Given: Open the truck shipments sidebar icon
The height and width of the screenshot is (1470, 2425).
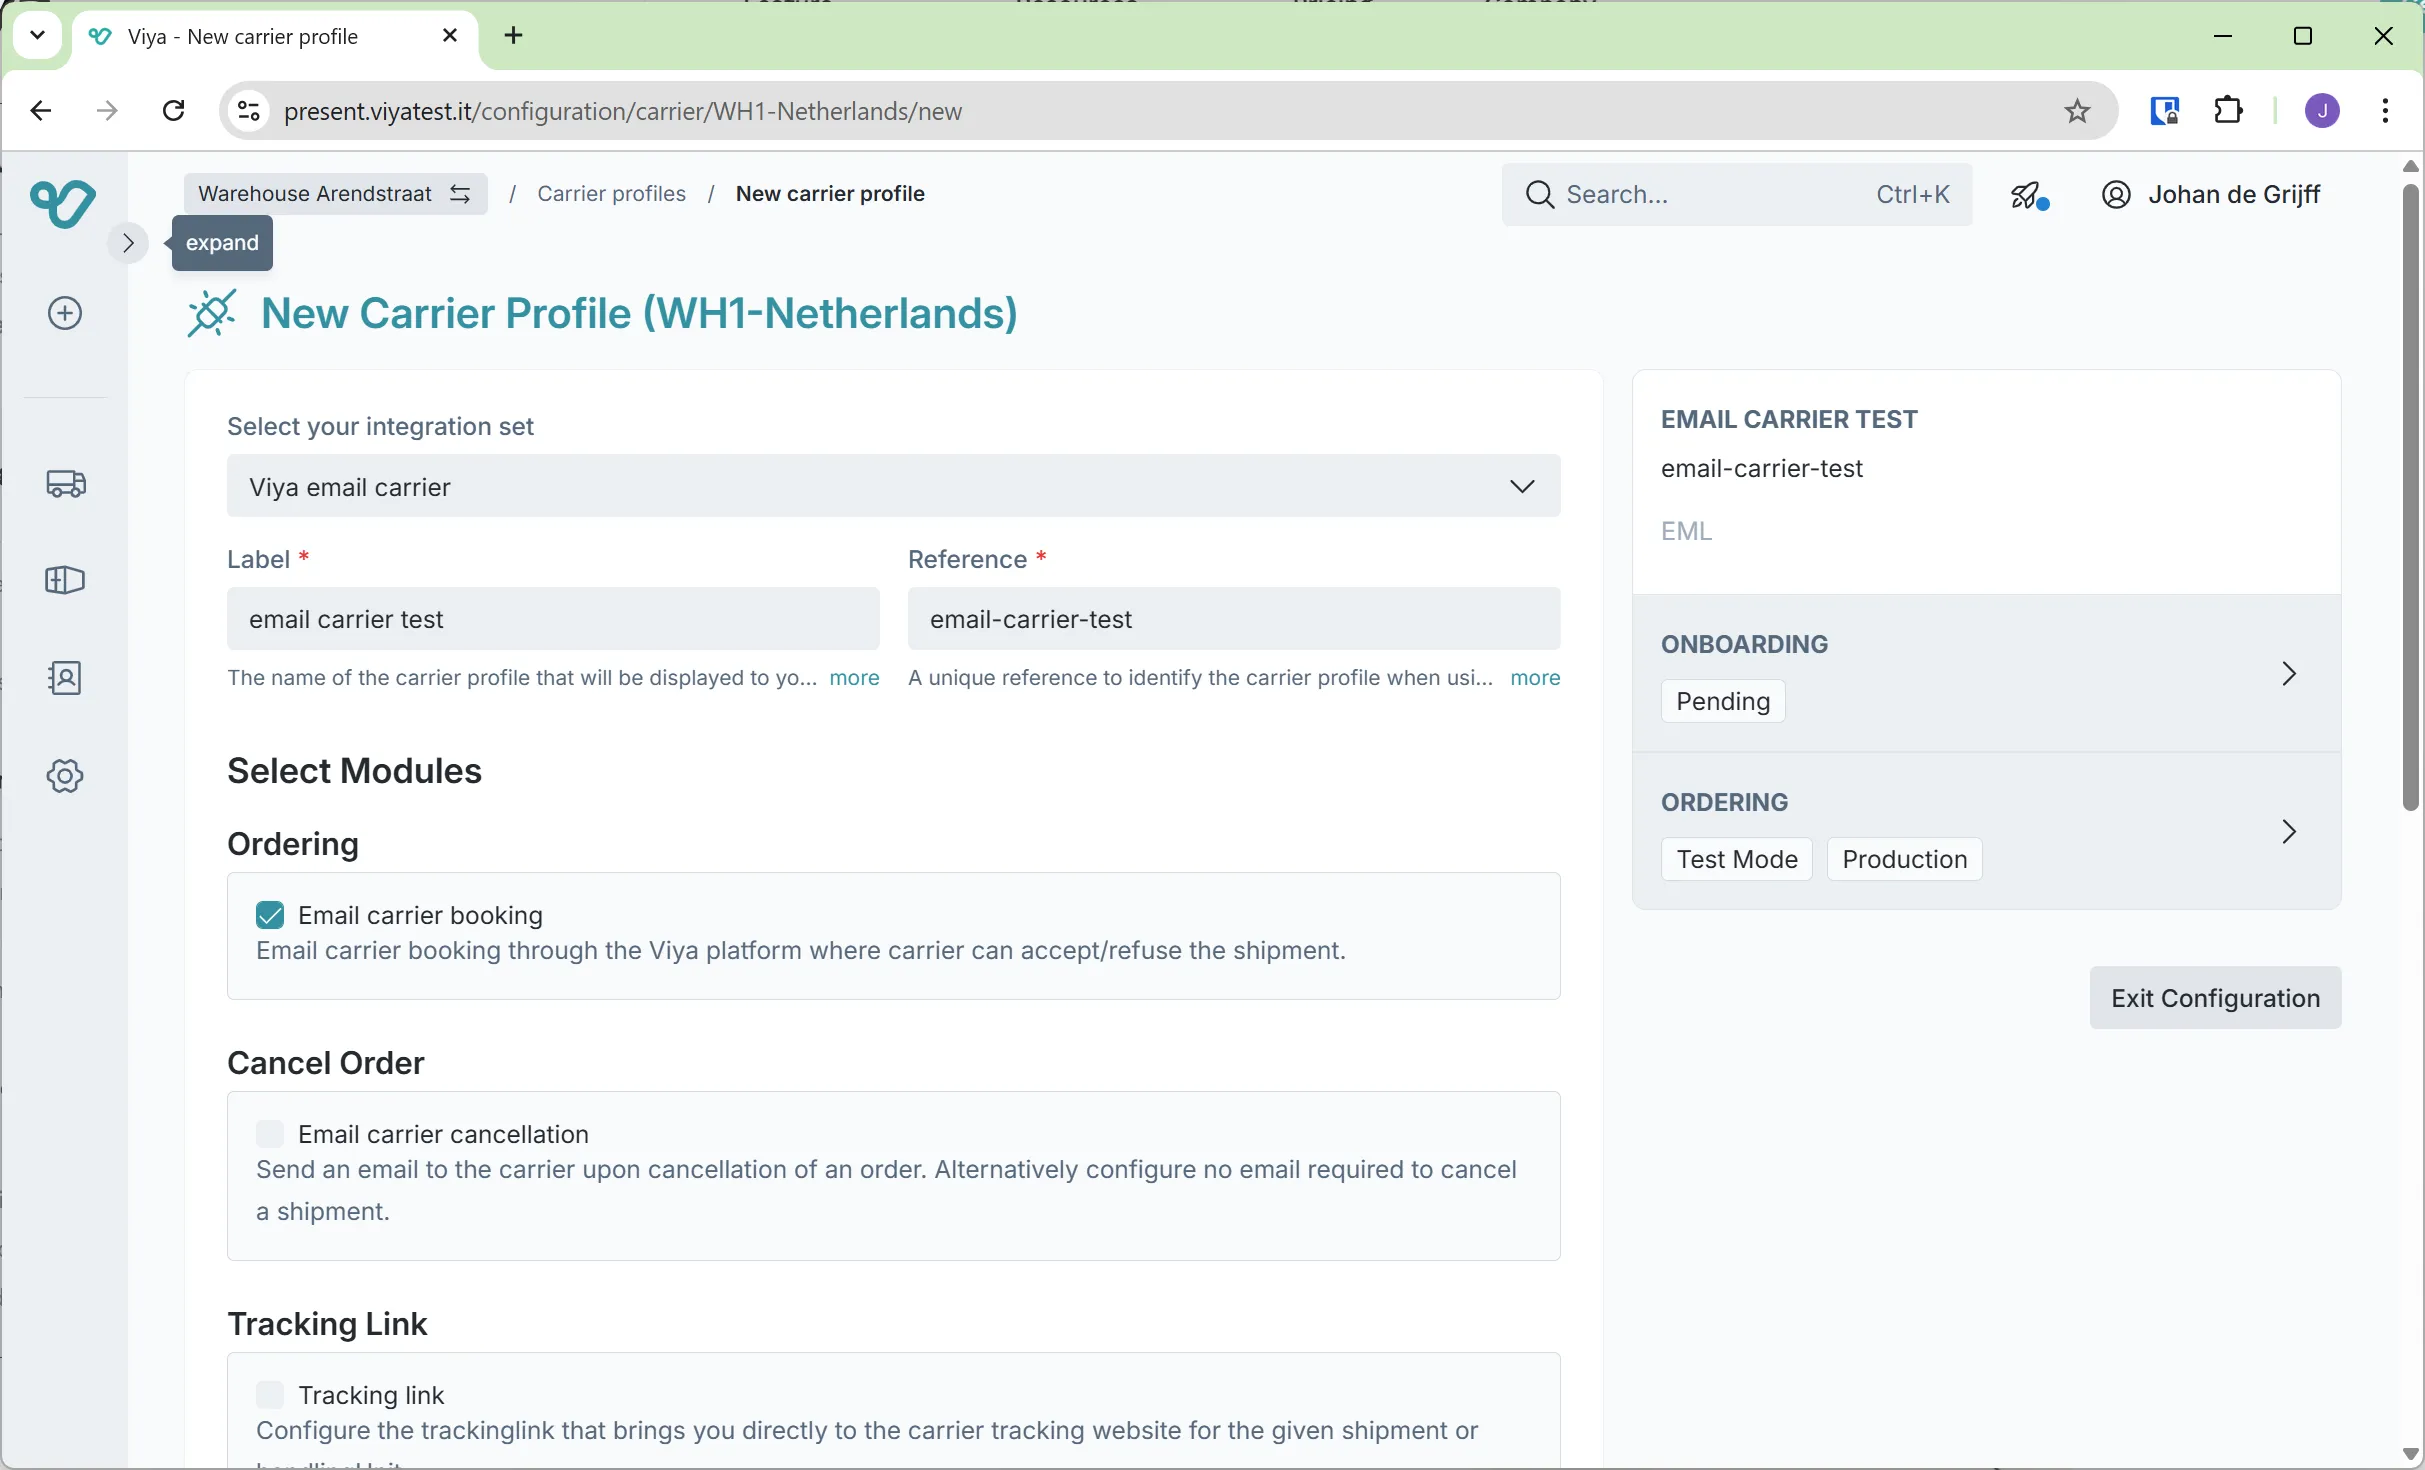Looking at the screenshot, I should coord(66,484).
